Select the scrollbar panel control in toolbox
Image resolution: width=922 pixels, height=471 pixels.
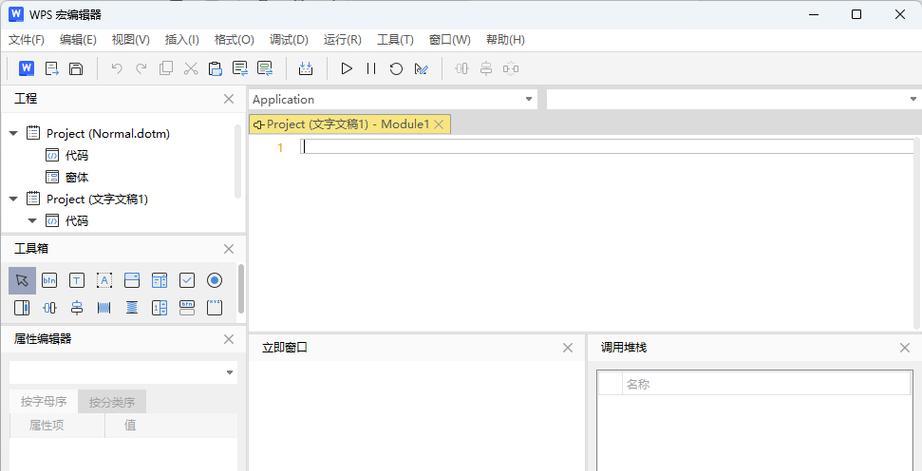point(22,308)
